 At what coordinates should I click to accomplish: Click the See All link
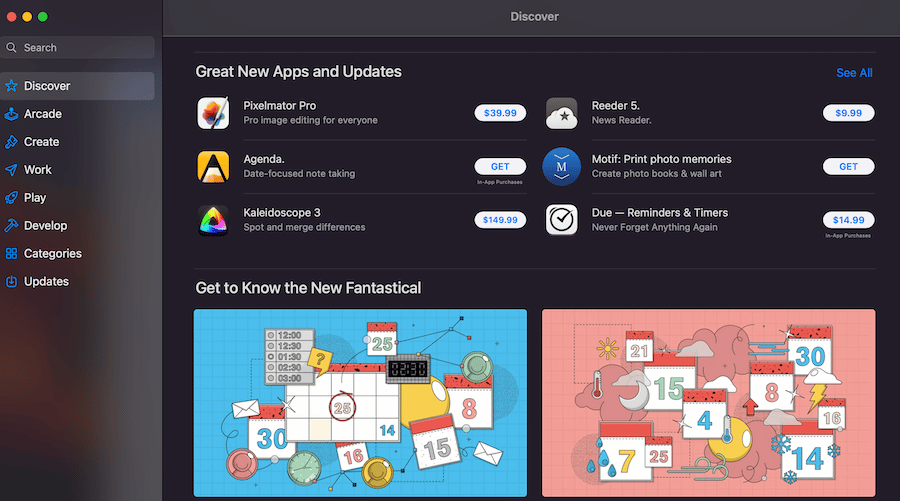point(854,73)
